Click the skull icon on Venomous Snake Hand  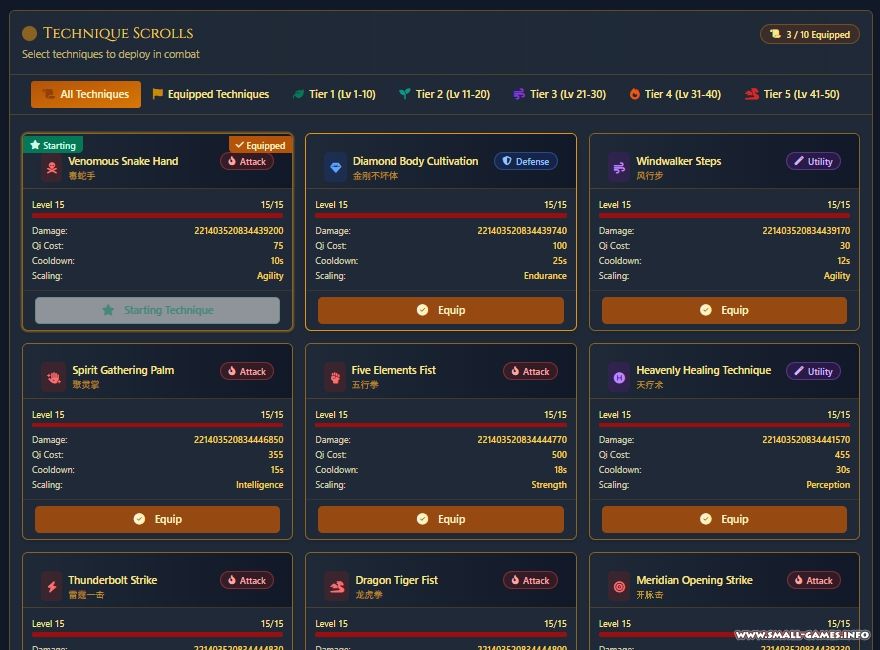[x=51, y=168]
